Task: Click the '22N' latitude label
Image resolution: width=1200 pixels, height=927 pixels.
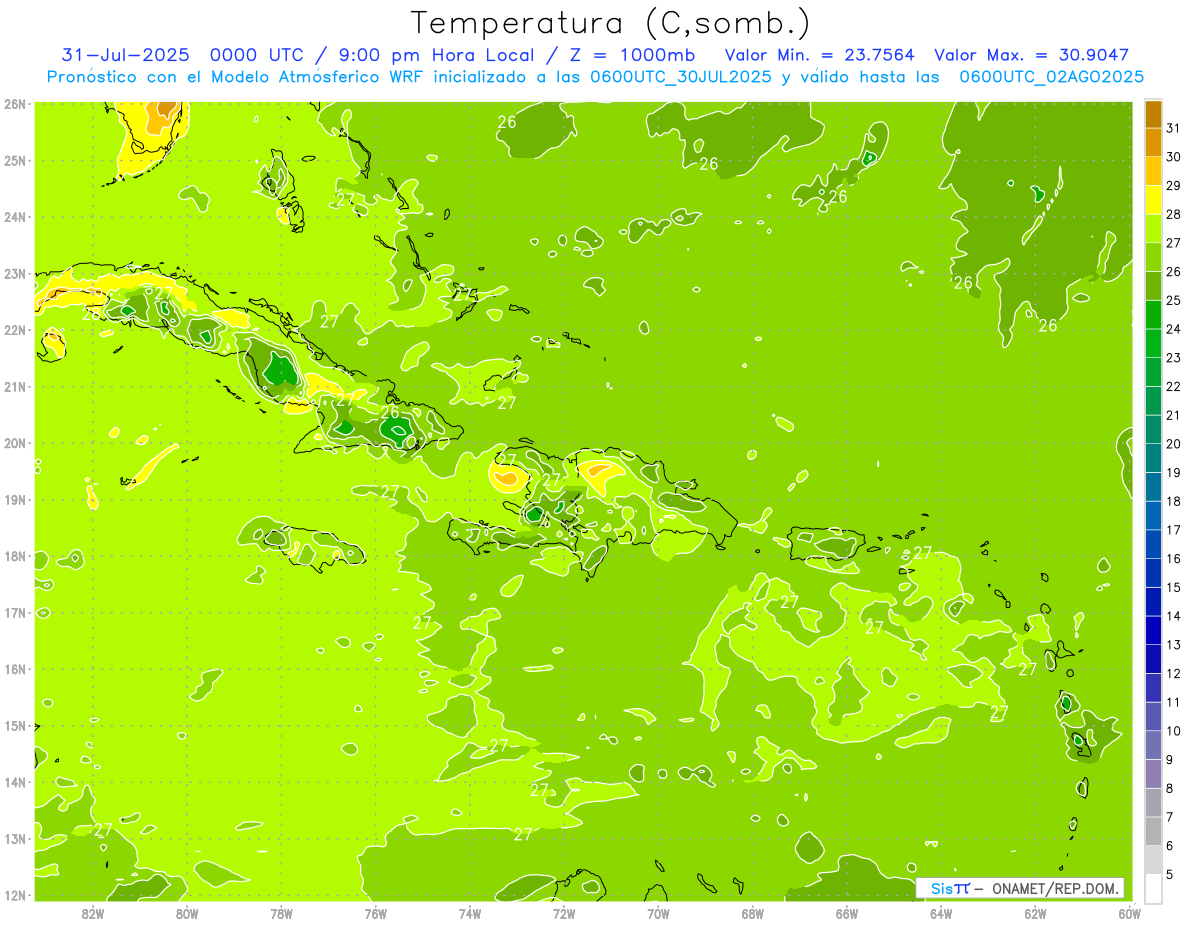Action: (x=15, y=330)
